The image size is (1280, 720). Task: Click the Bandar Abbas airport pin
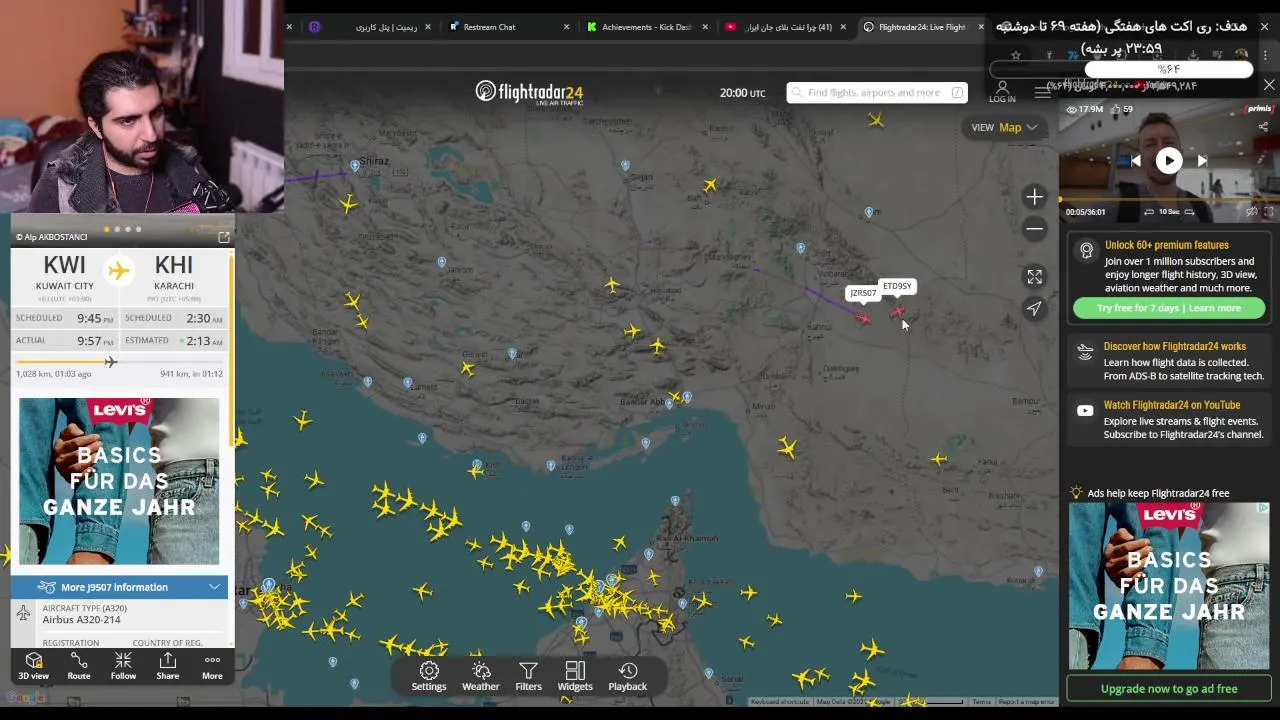[x=687, y=397]
